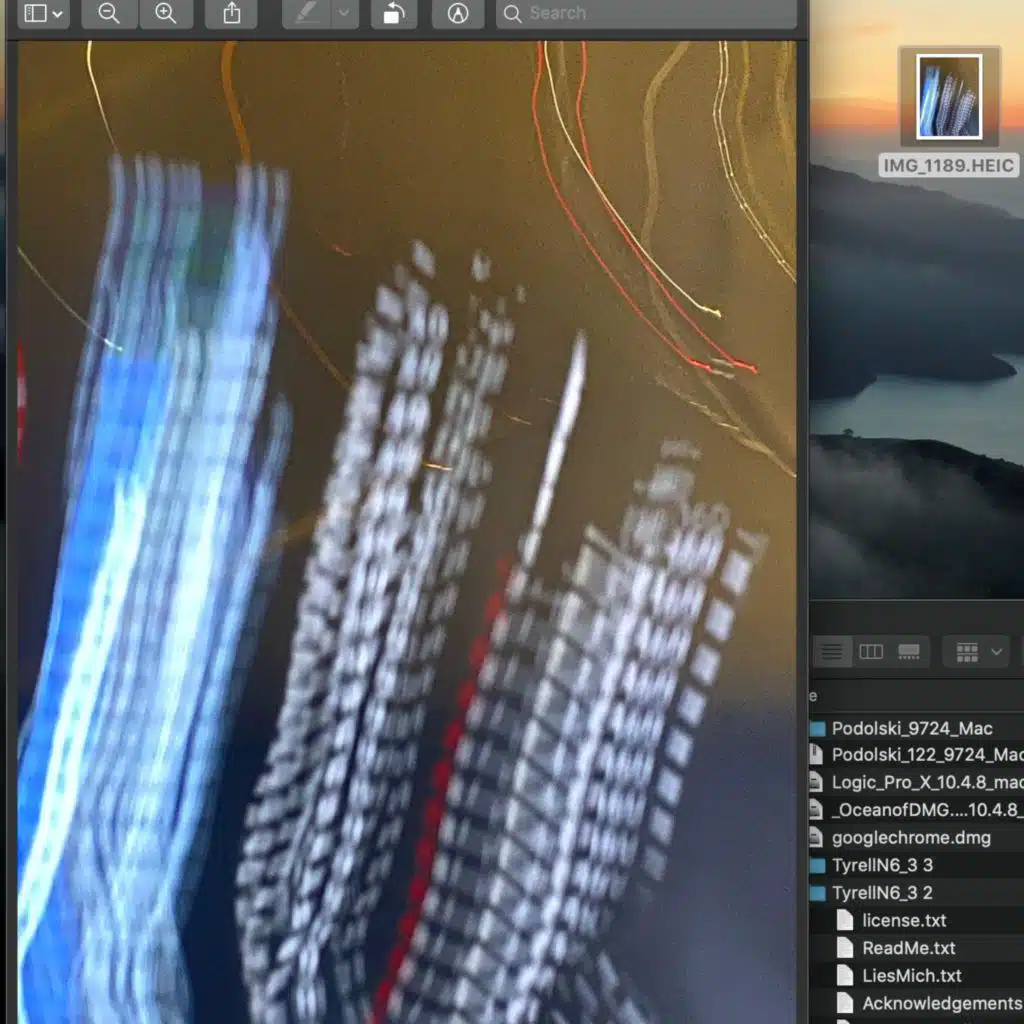This screenshot has height=1024, width=1024.
Task: Open the sidebar view menu in Preview
Action: click(43, 14)
